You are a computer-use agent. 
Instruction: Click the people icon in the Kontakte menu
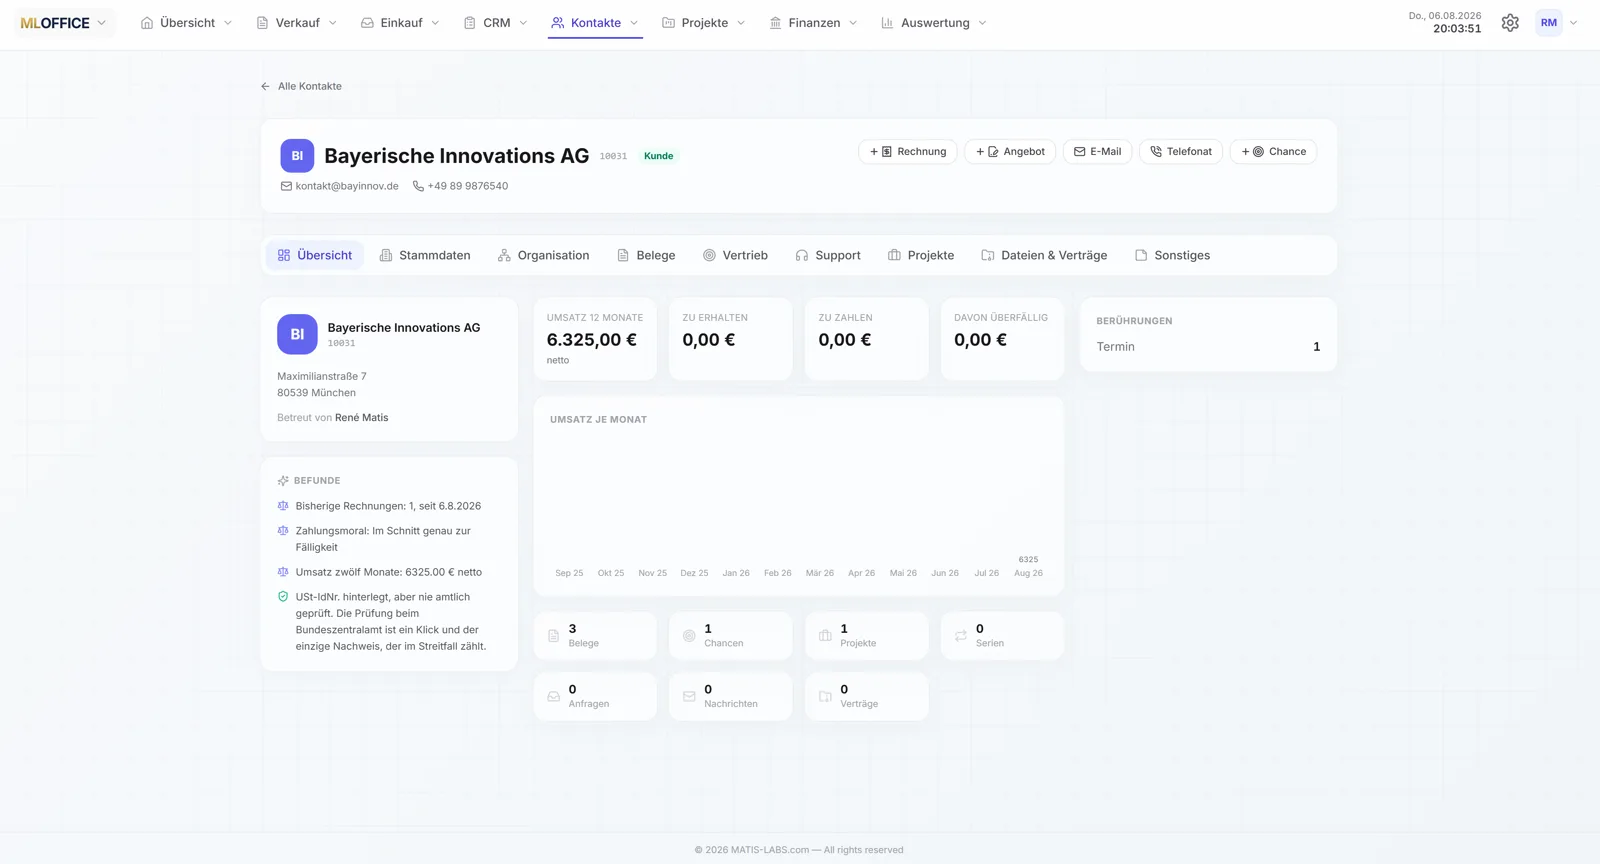click(558, 23)
